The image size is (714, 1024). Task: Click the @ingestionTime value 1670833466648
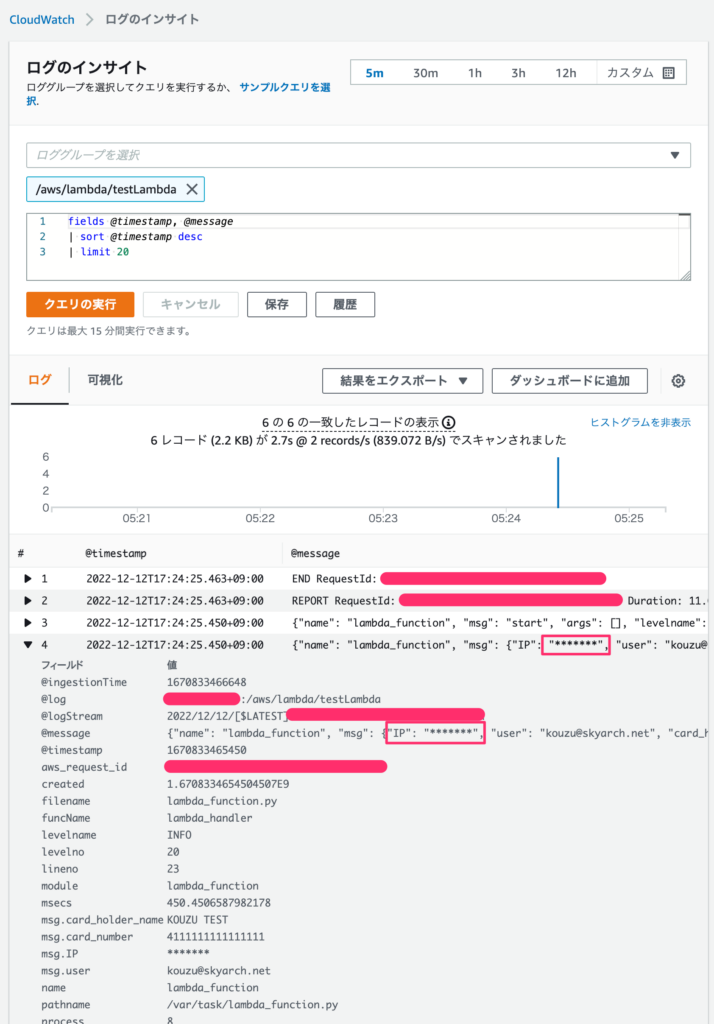click(206, 682)
